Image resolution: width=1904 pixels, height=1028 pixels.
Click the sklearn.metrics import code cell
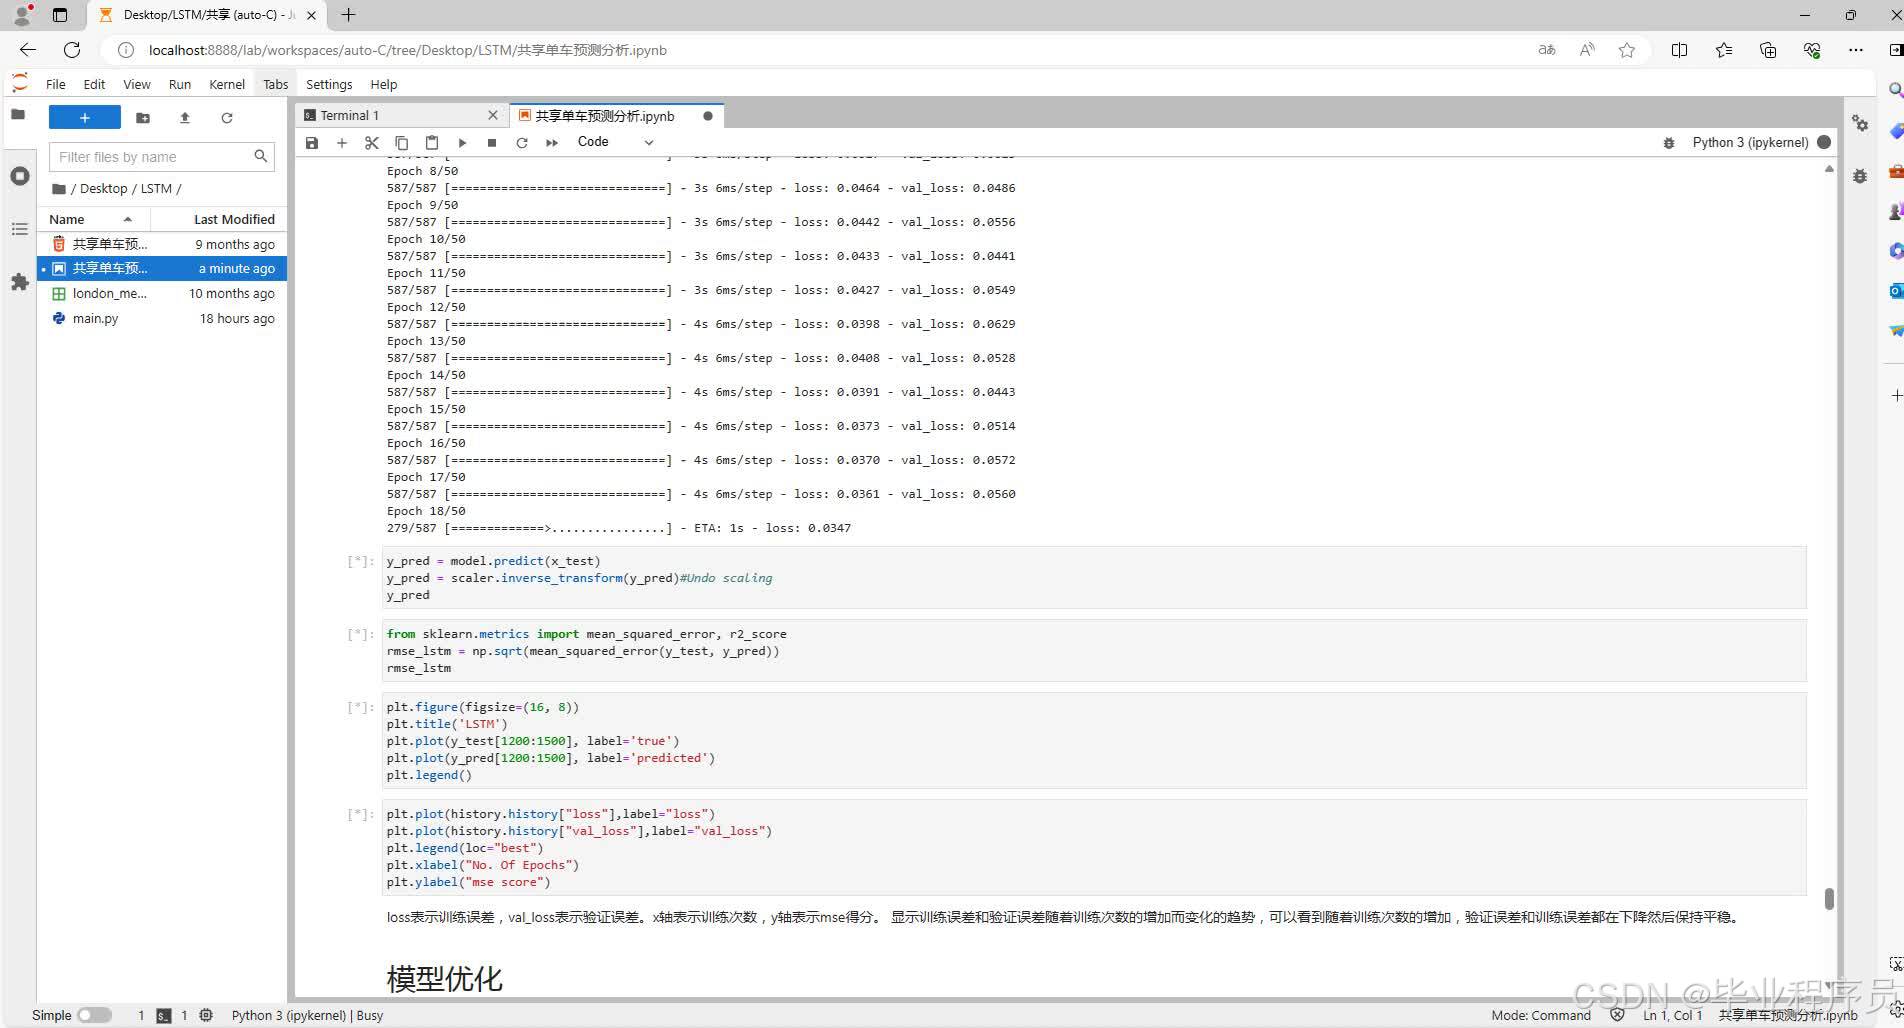coord(1094,651)
